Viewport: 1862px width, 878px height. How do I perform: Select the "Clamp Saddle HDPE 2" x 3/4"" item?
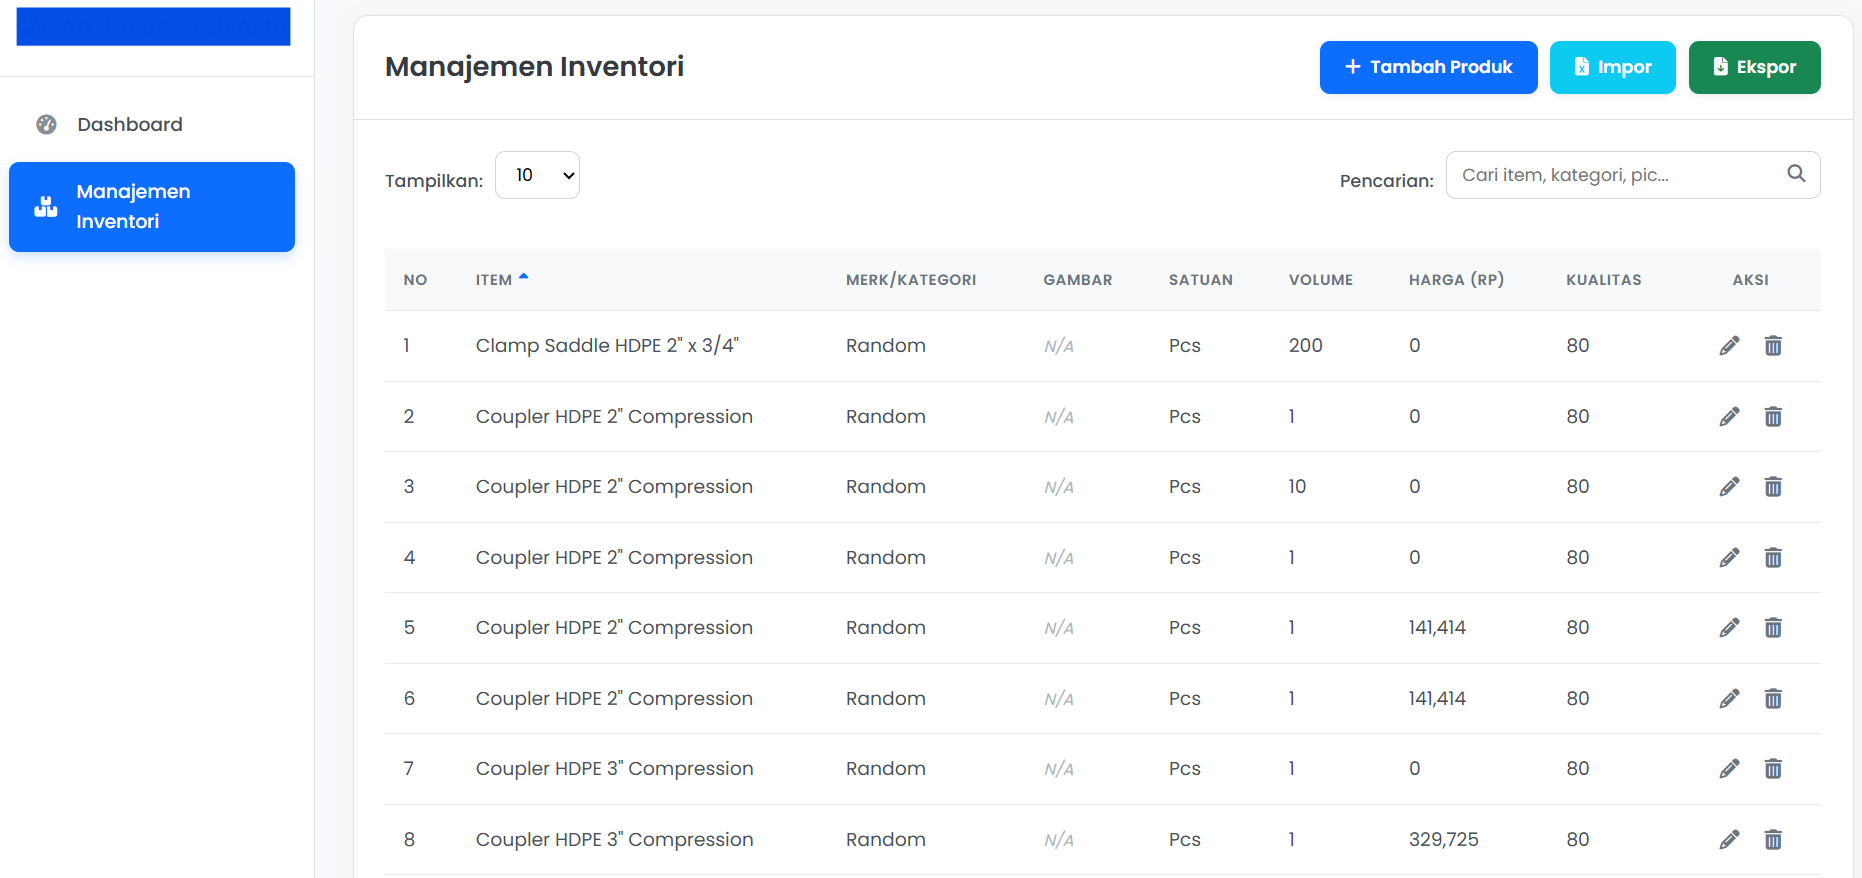coord(607,345)
